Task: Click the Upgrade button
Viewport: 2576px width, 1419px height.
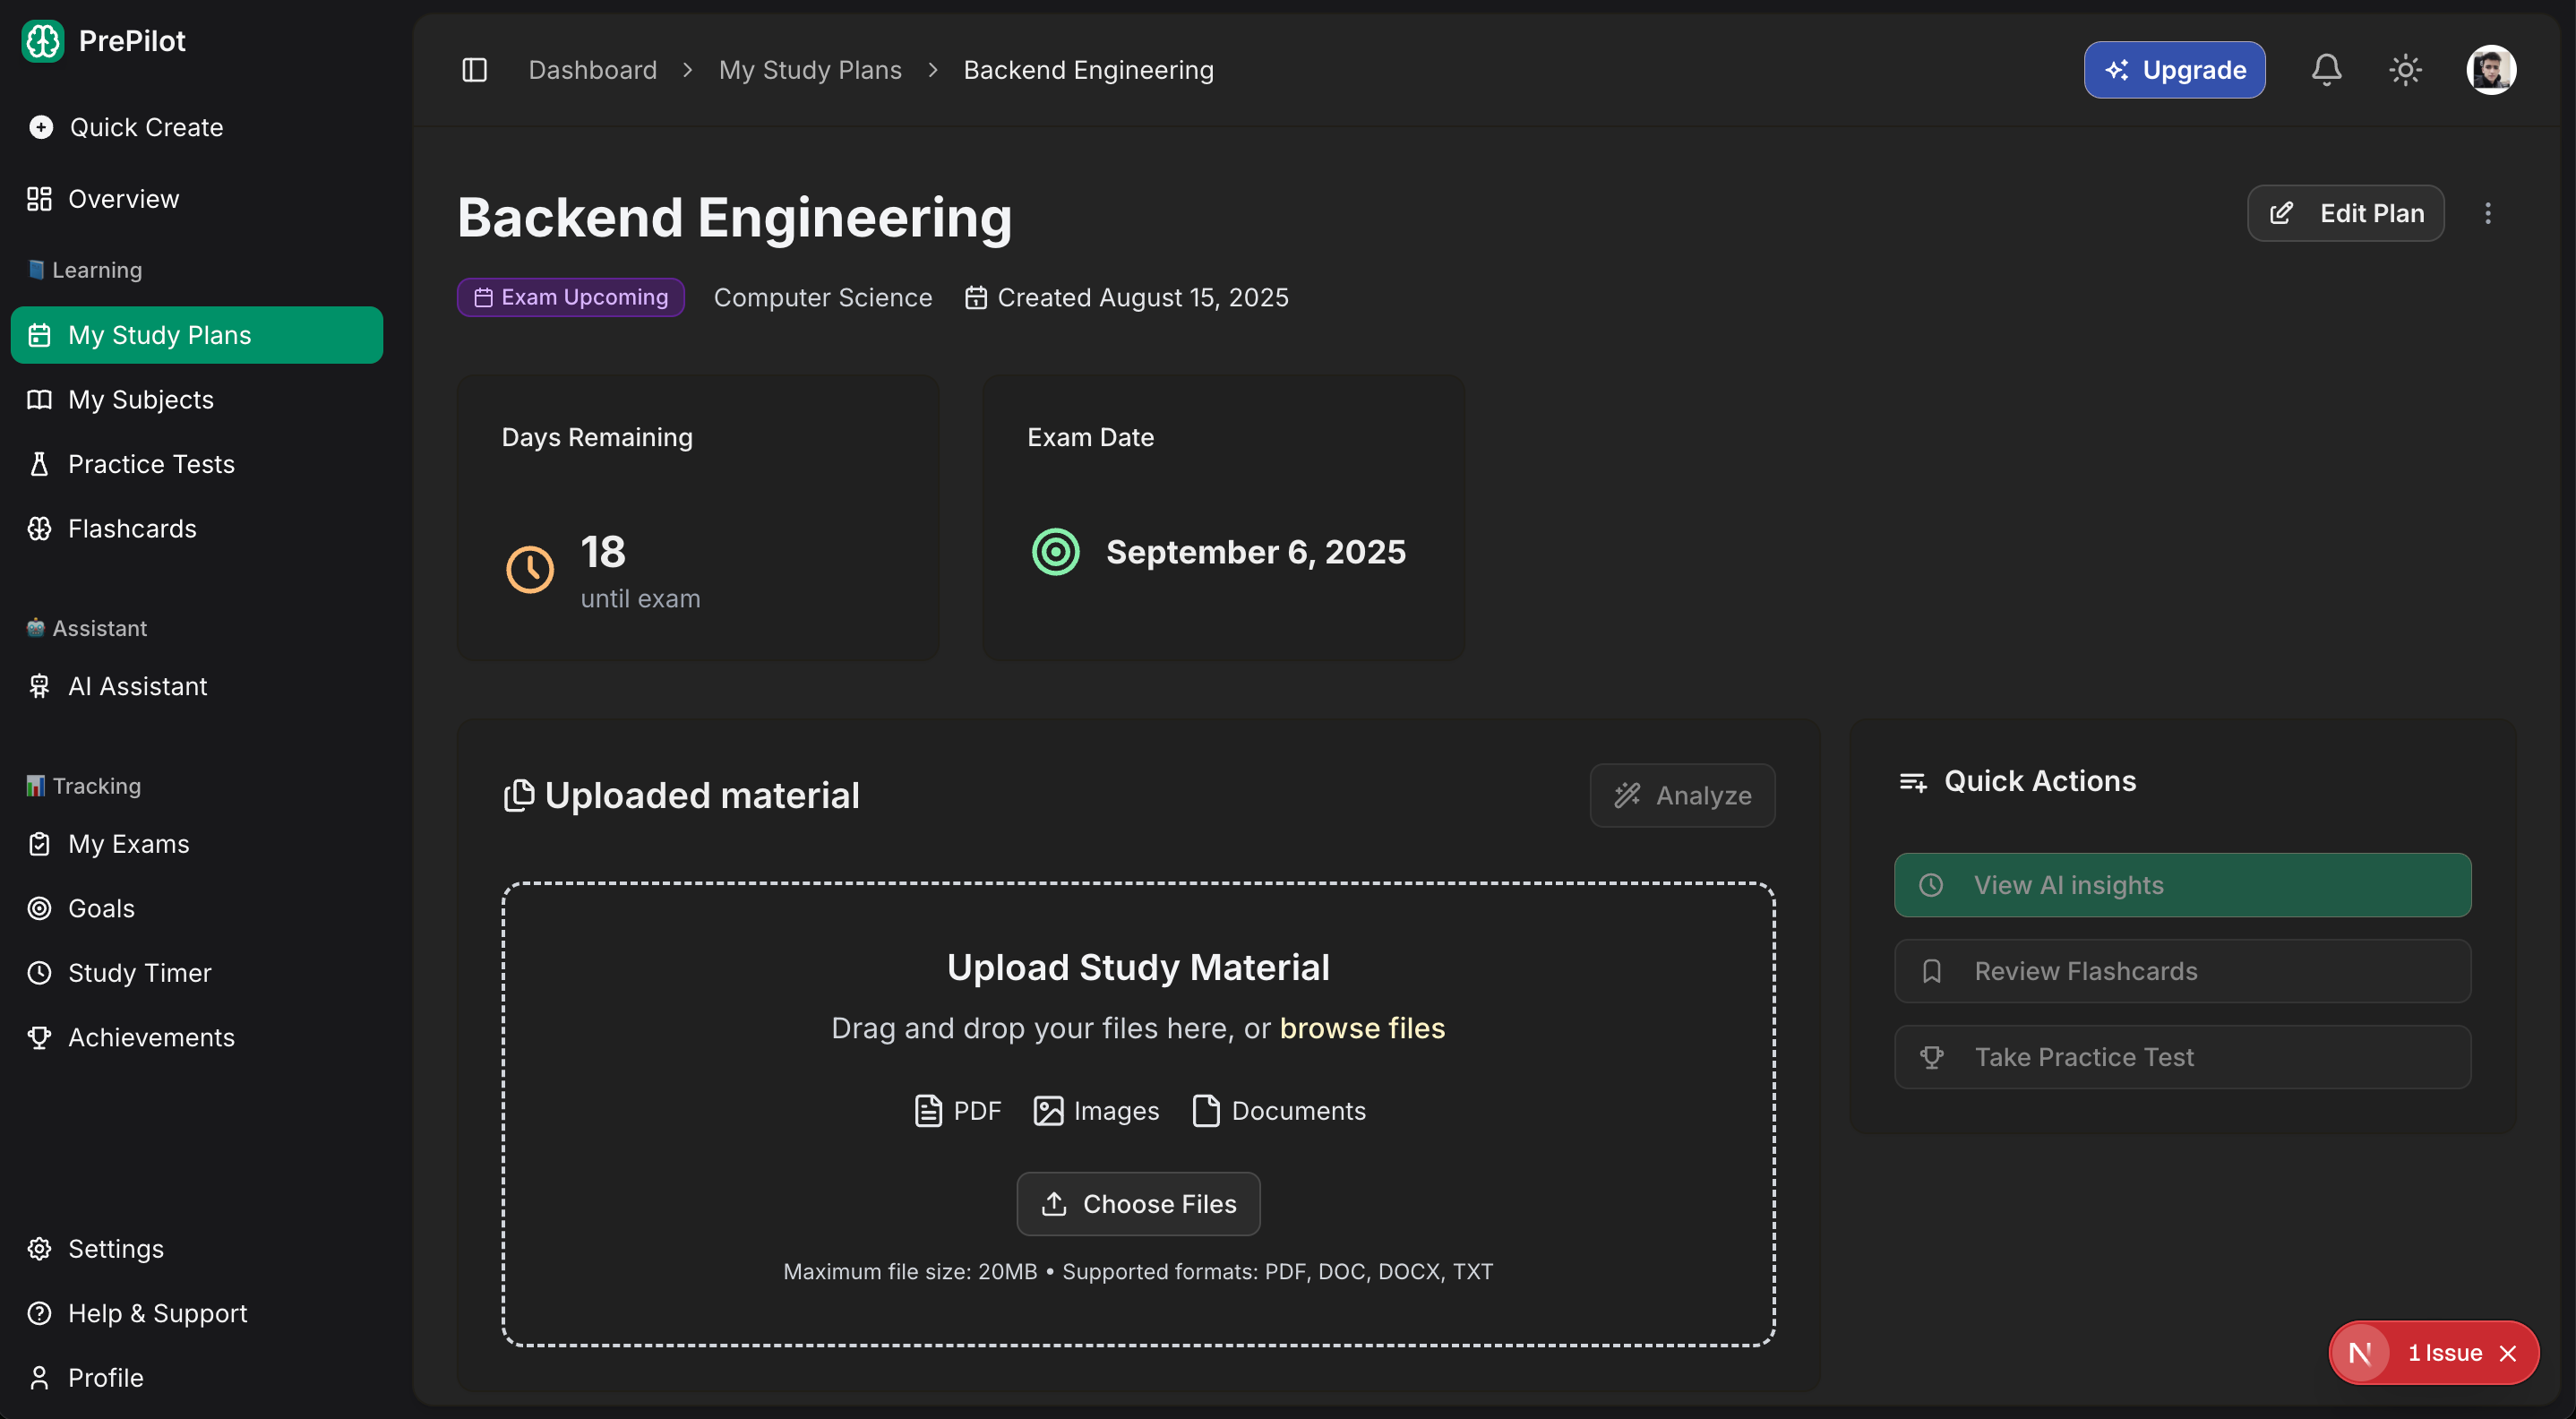Action: point(2174,70)
